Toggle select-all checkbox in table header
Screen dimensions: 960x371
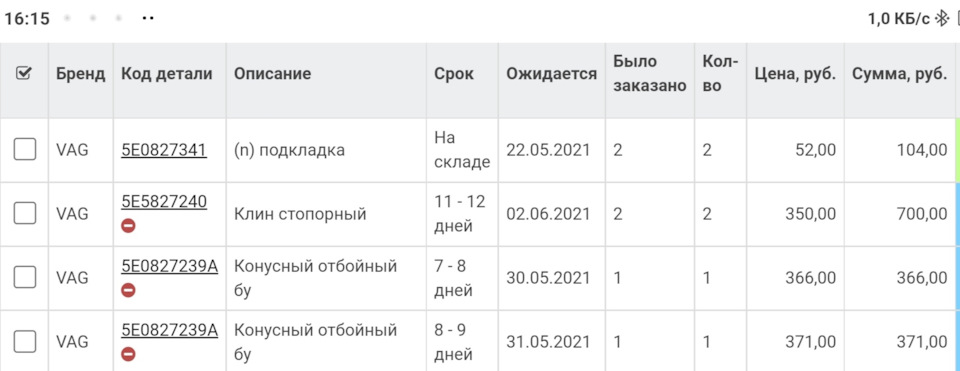(x=23, y=73)
